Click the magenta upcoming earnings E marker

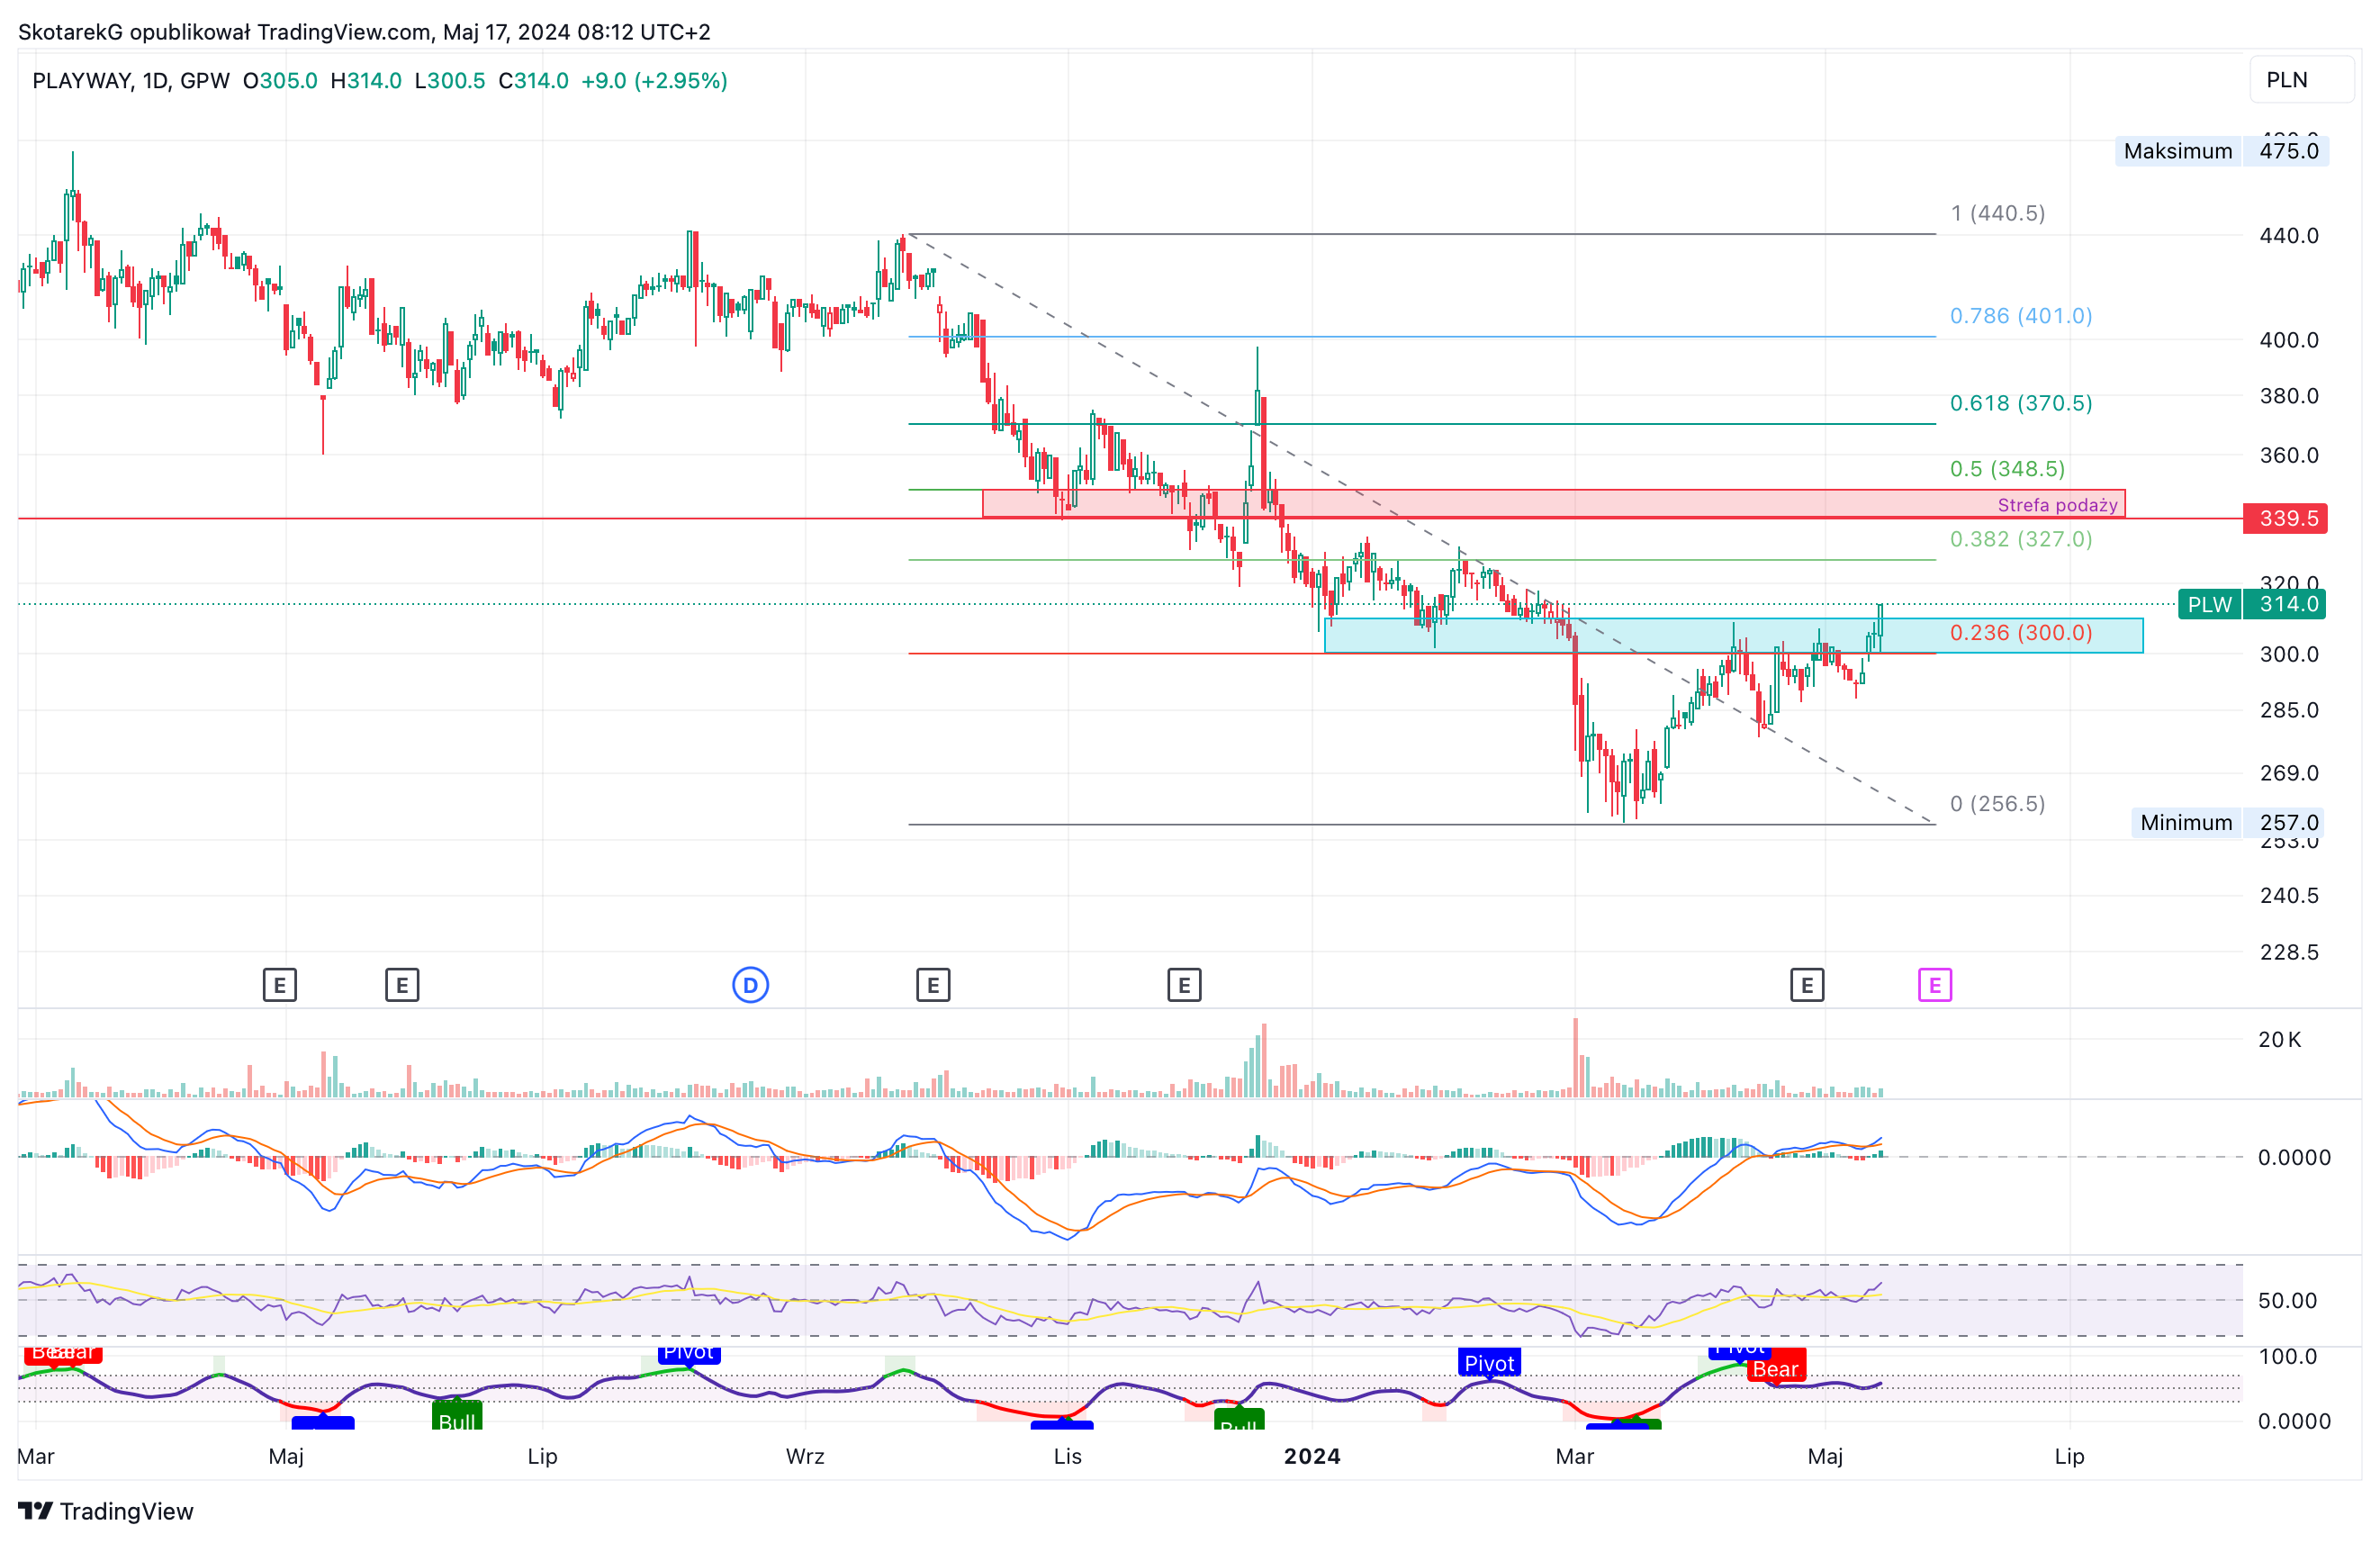[1935, 985]
